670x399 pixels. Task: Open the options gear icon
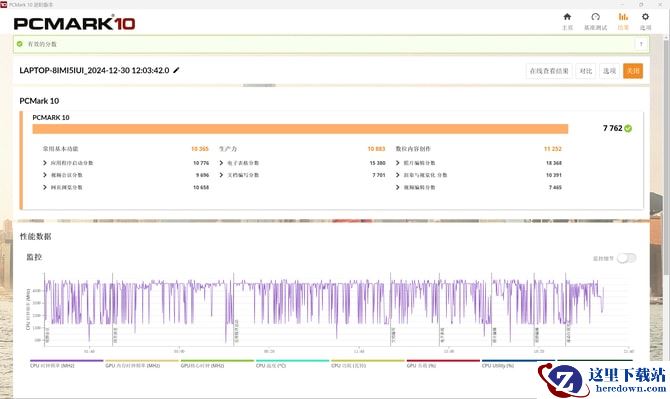tap(645, 17)
